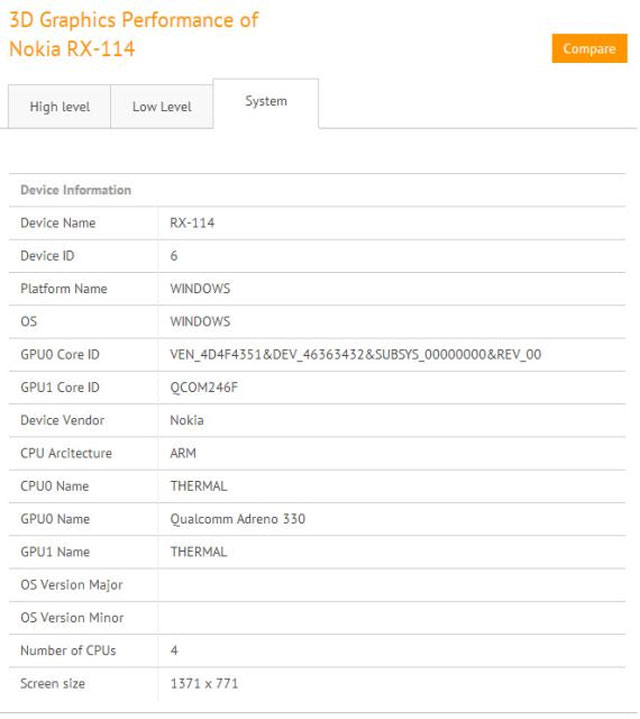Image resolution: width=640 pixels, height=719 pixels.
Task: Click the Platform Name row label
Action: click(64, 289)
